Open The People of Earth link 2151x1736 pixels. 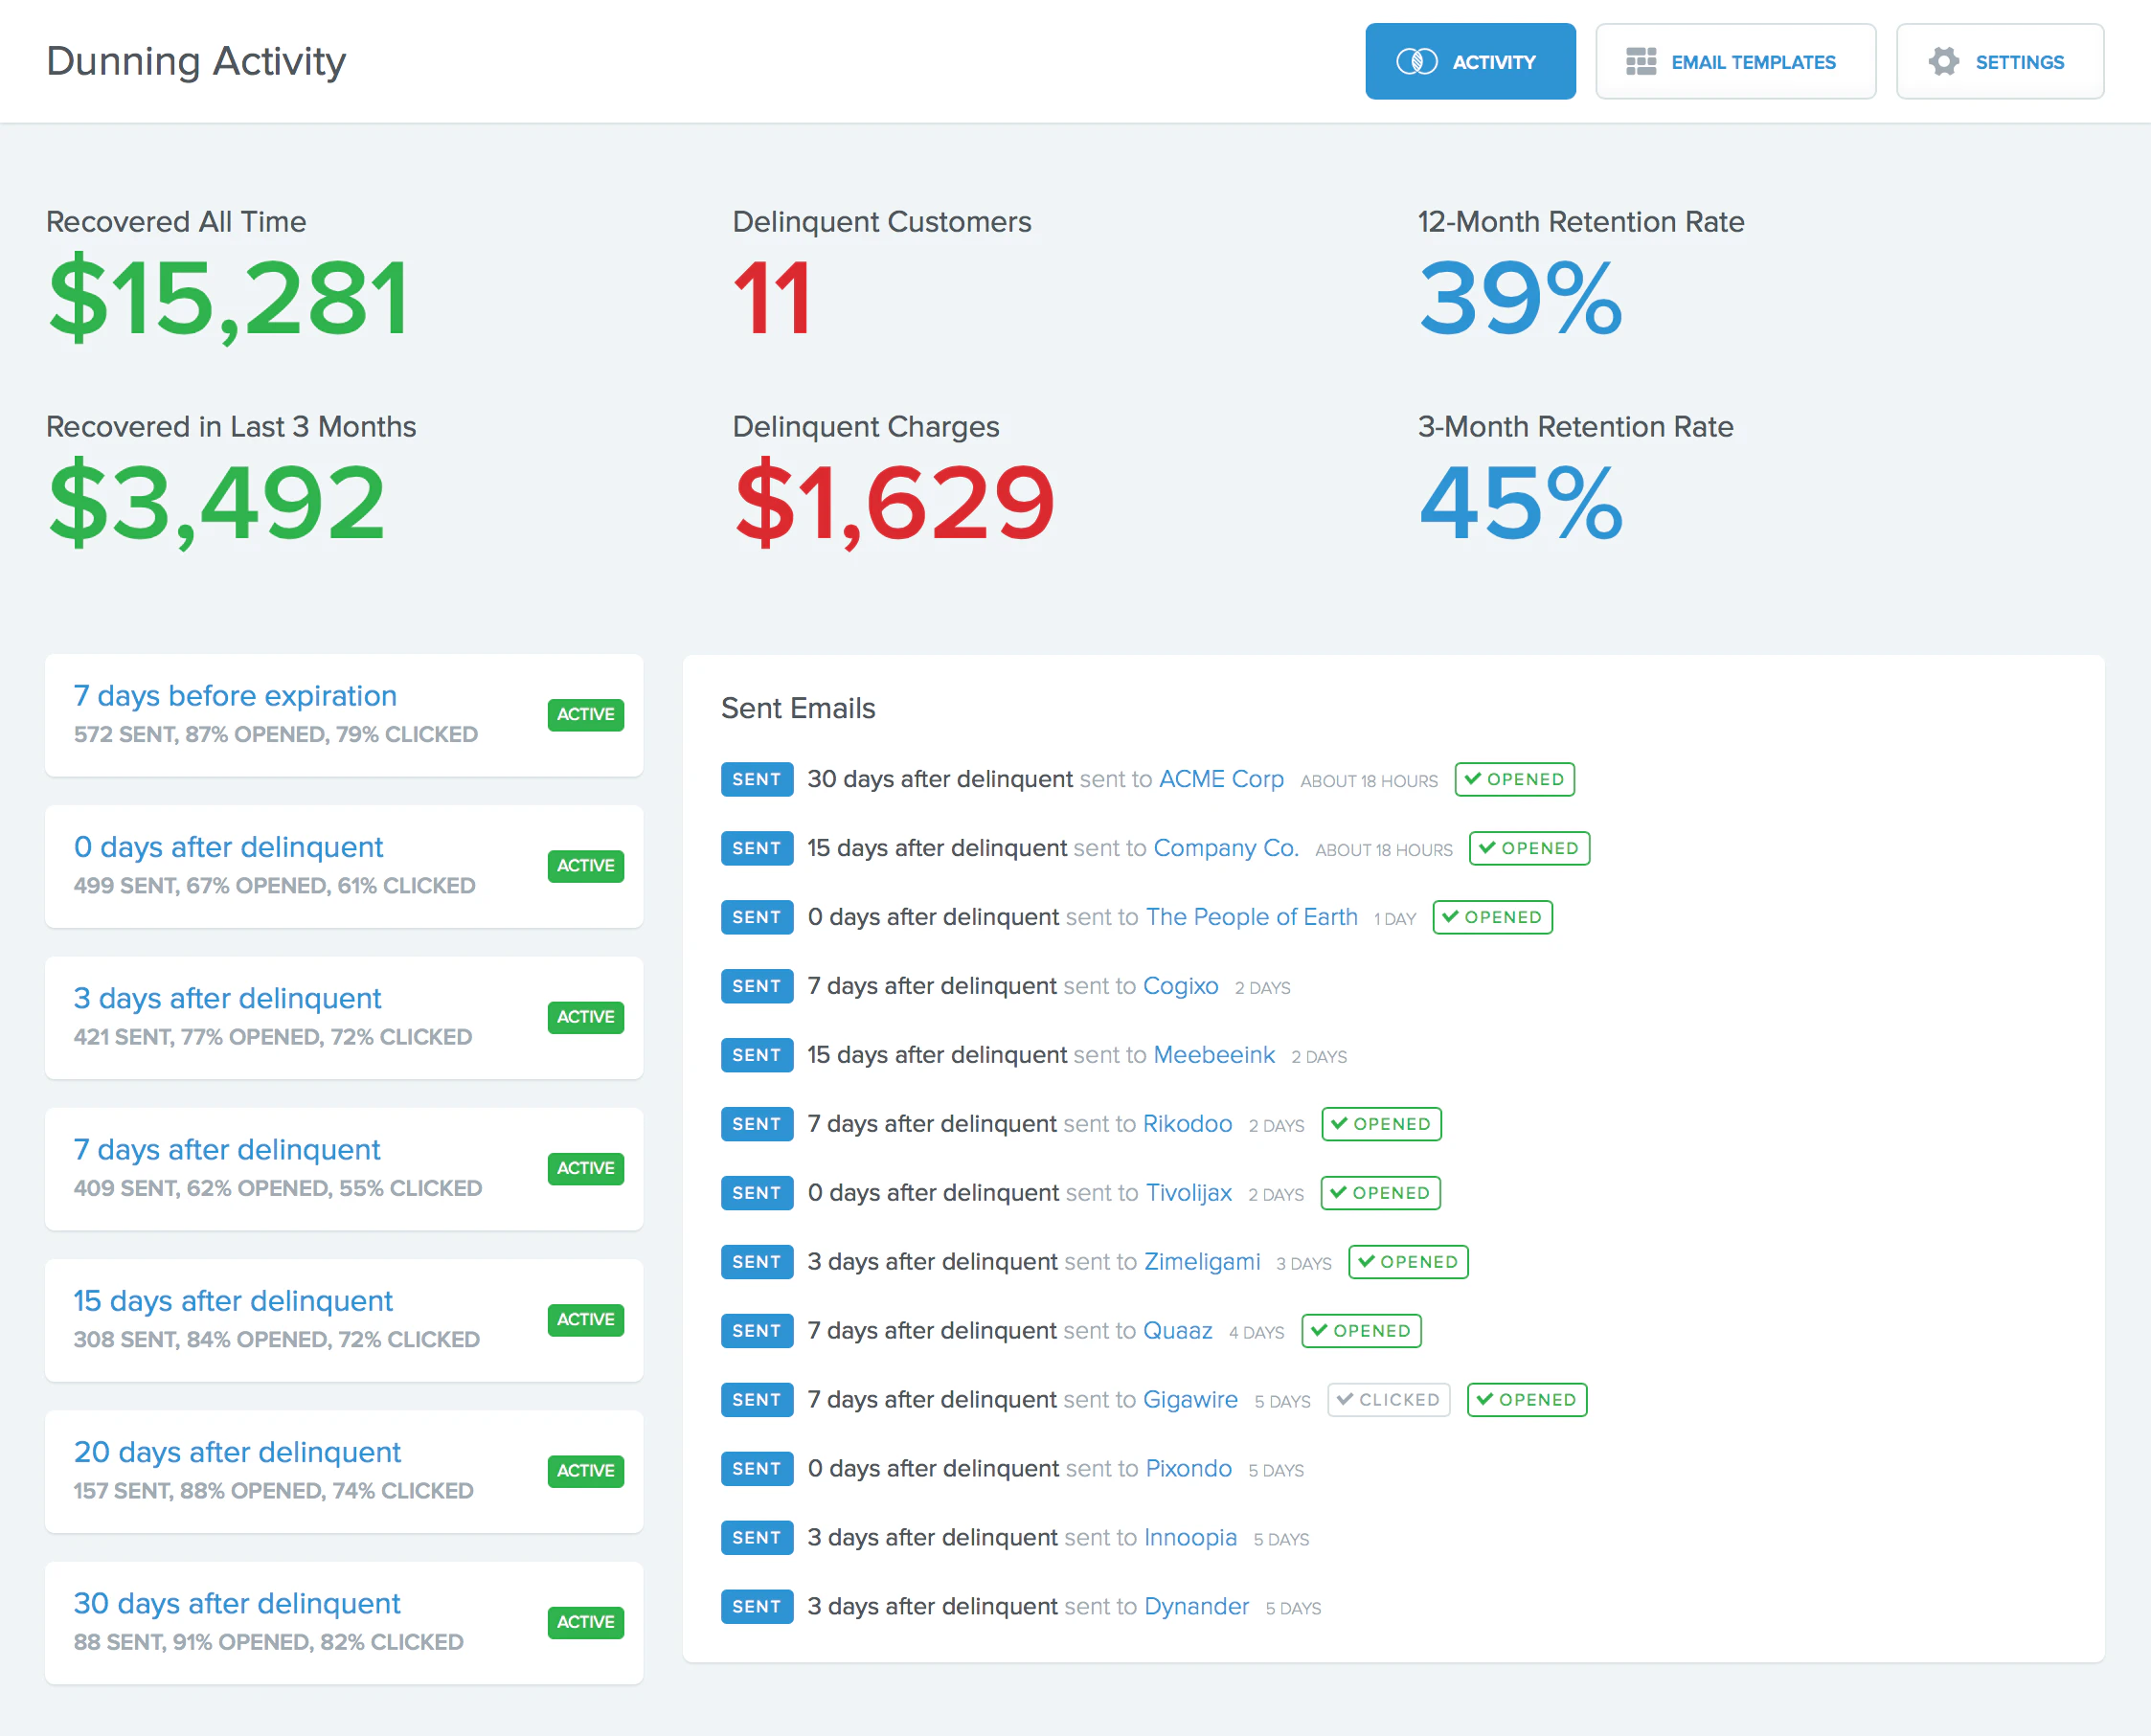point(1251,917)
